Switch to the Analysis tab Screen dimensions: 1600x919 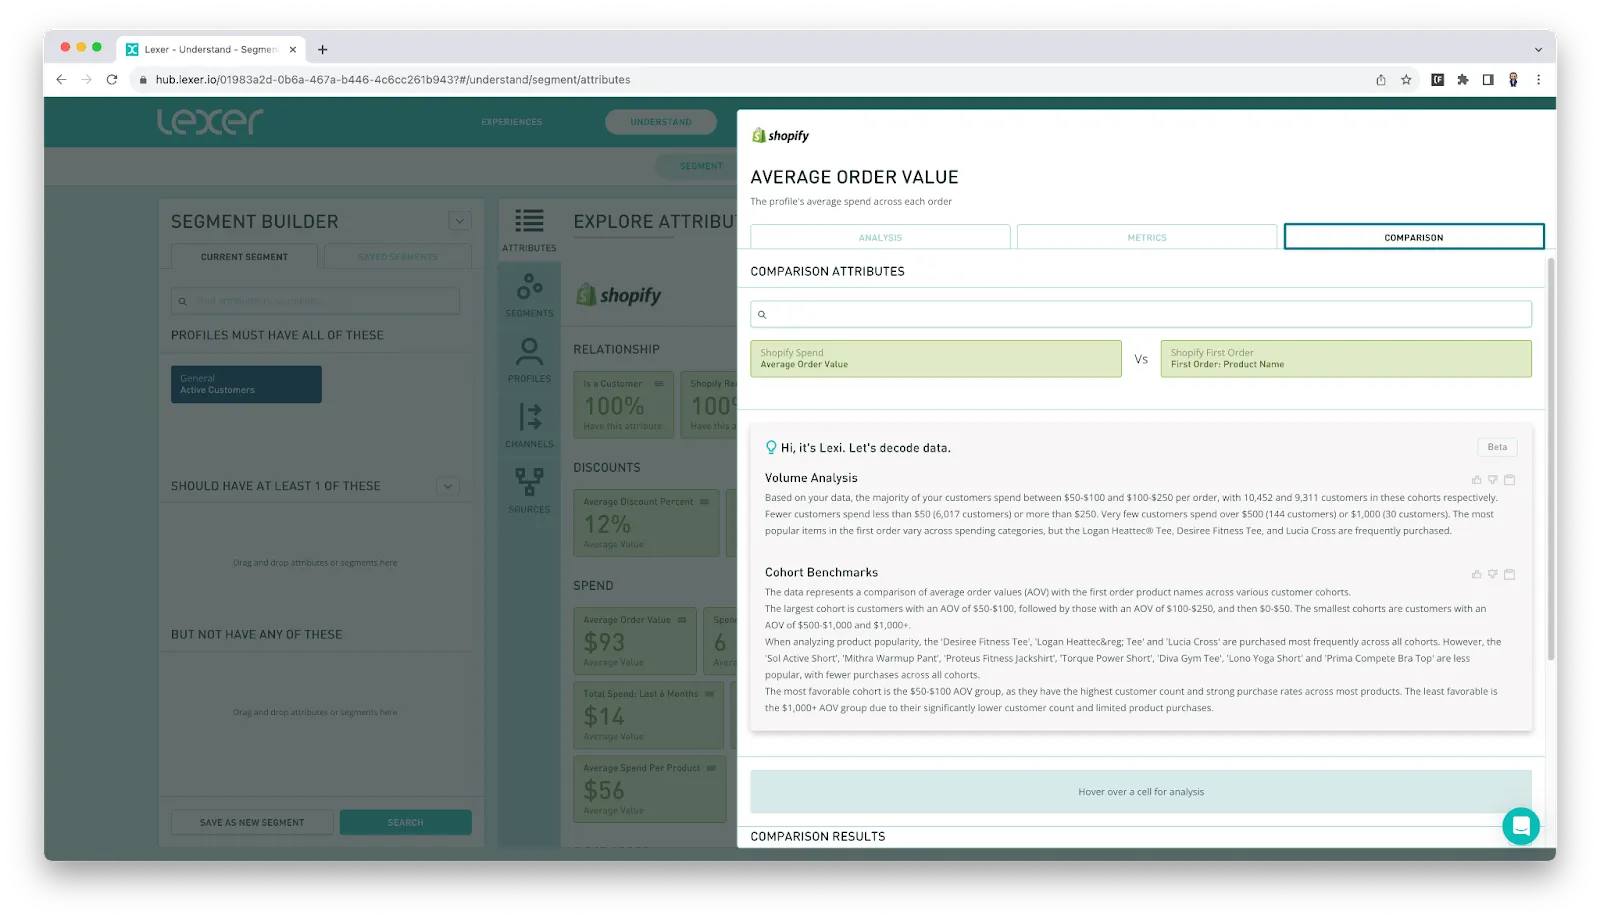coord(880,237)
